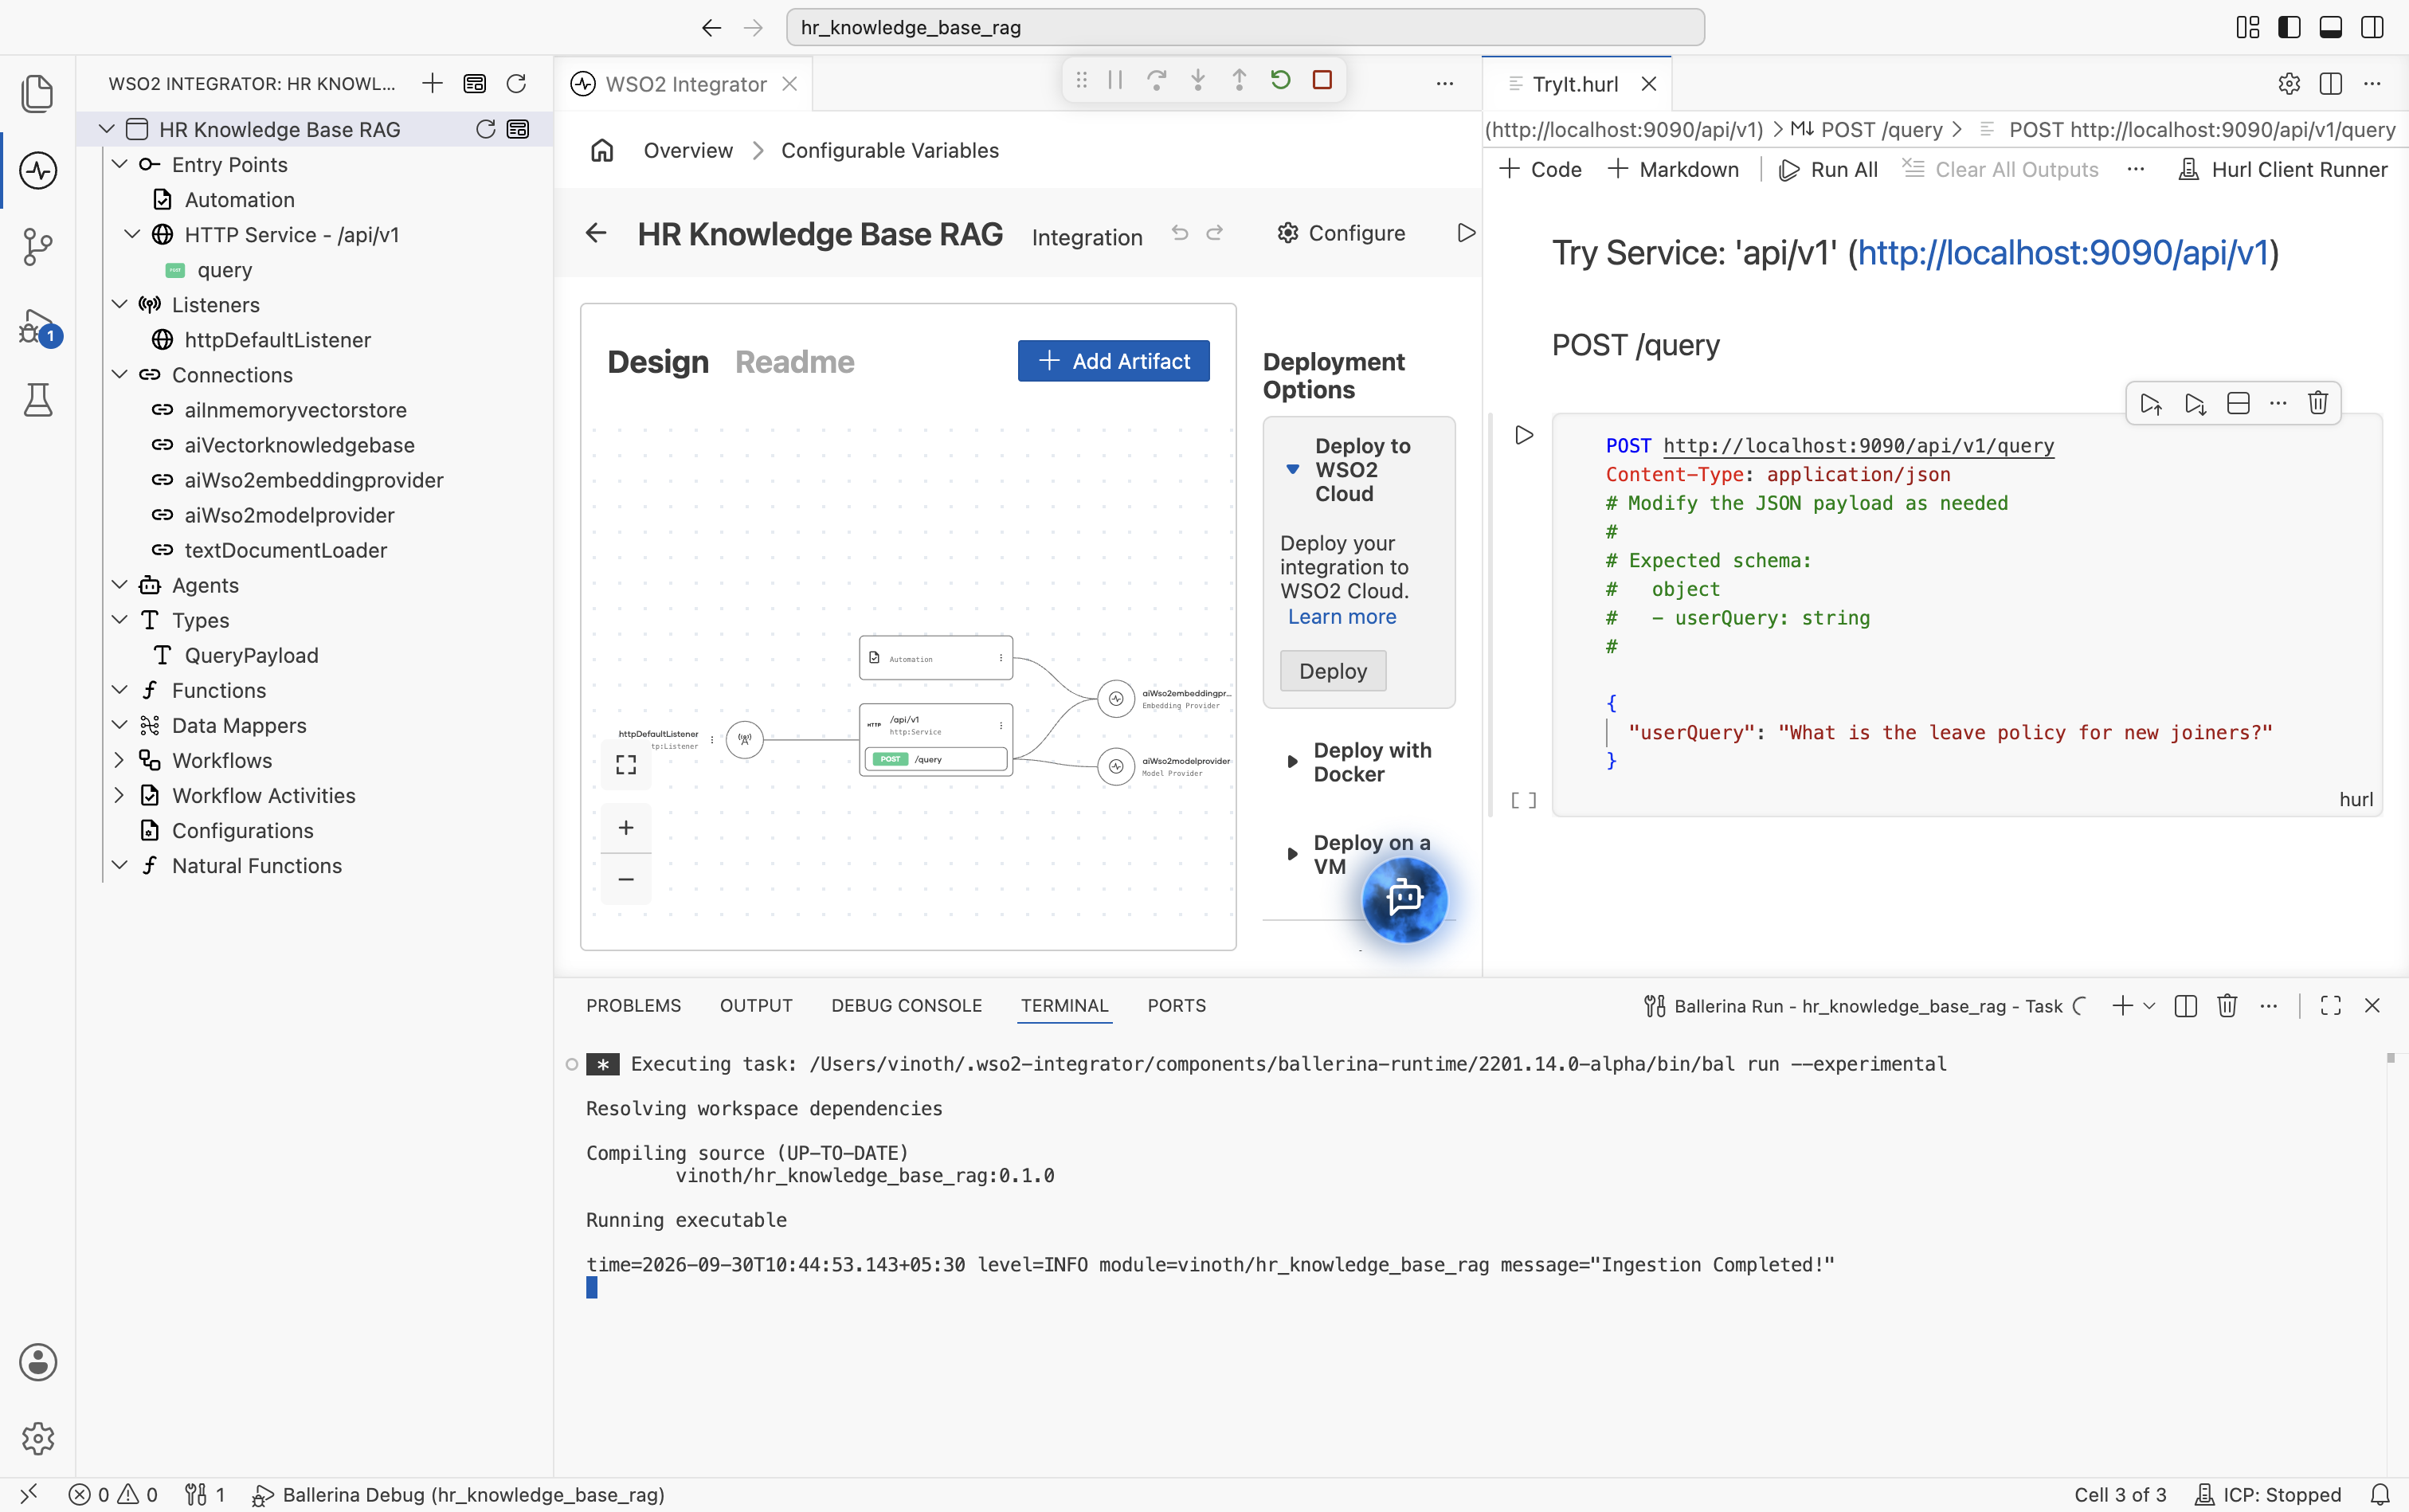Step Into in debug toolbar

[x=1198, y=80]
